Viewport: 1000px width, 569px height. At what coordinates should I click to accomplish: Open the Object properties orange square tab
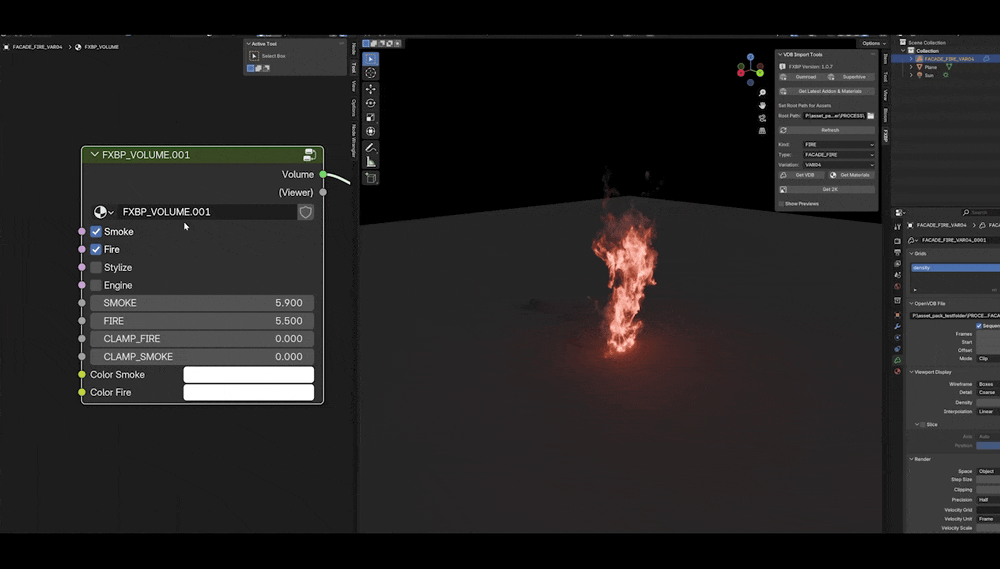coord(897,315)
